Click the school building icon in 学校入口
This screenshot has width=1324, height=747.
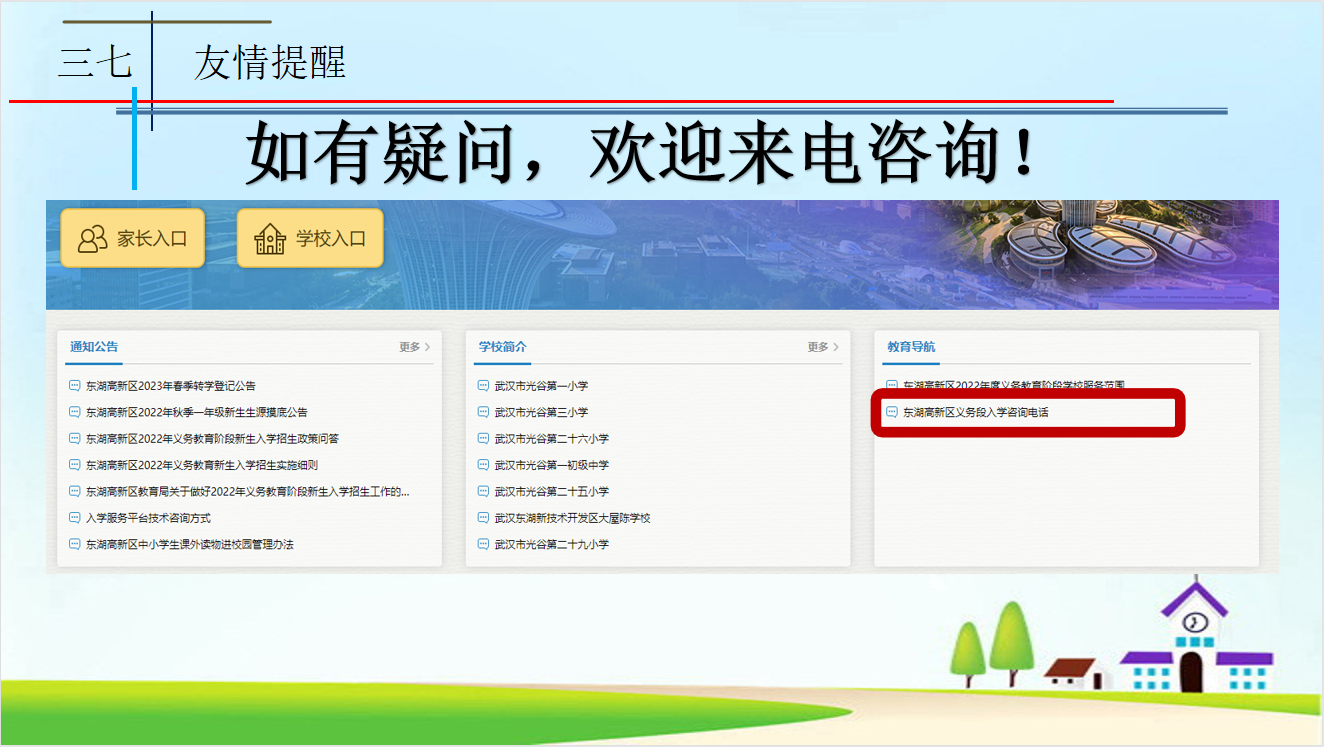[x=270, y=239]
